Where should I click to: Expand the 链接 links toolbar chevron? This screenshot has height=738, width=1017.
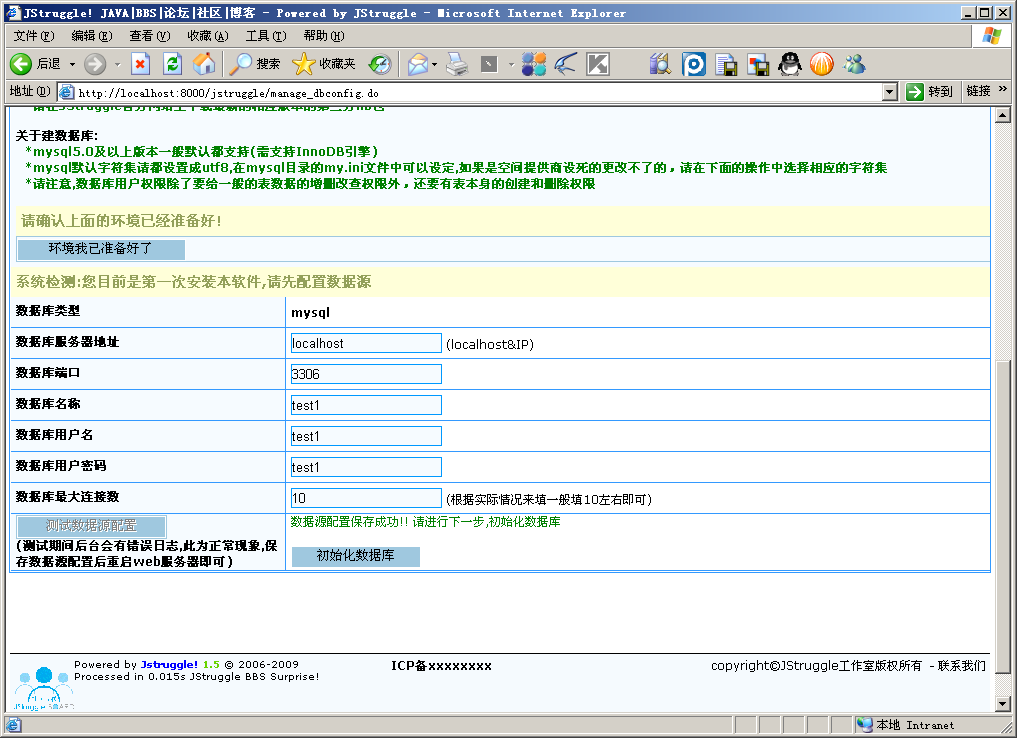point(1003,89)
